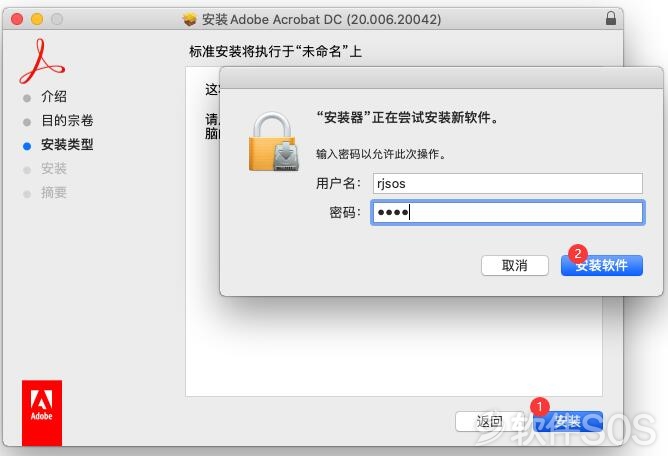Viewport: 668px width, 456px height.
Task: Click the gray bullet beside 目的宗卷
Action: (x=27, y=122)
